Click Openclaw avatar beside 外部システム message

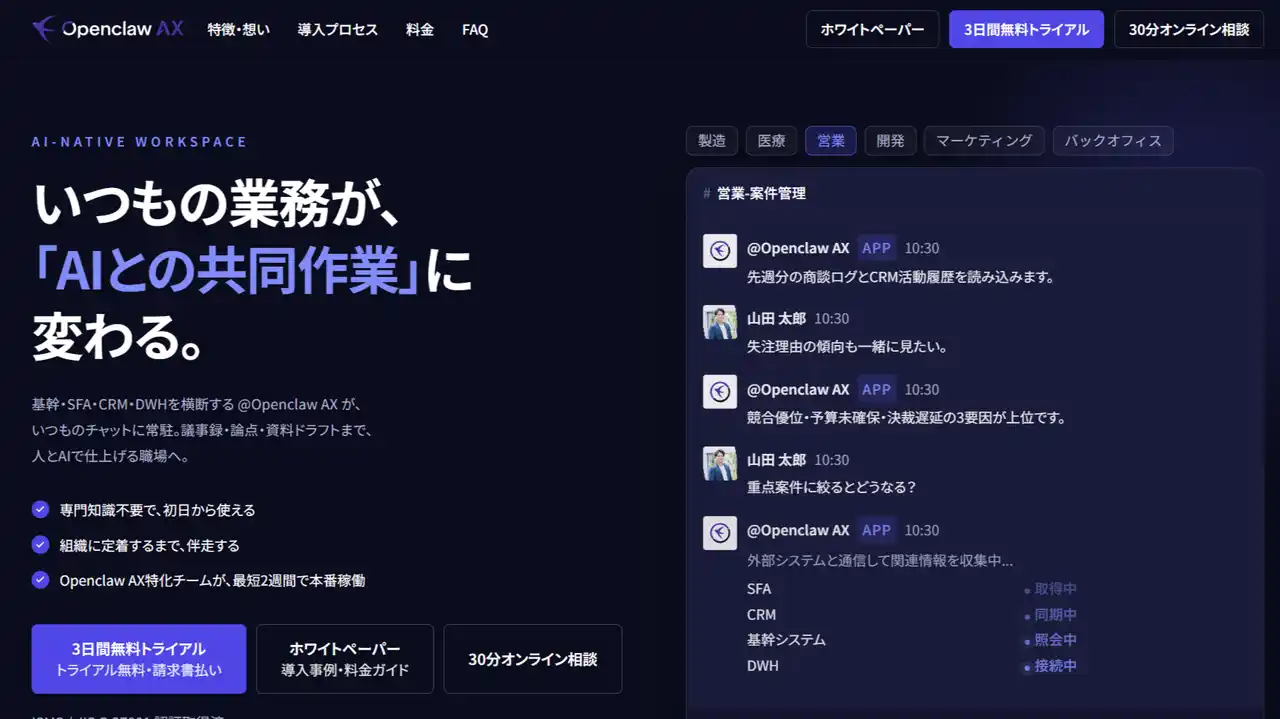coord(720,533)
